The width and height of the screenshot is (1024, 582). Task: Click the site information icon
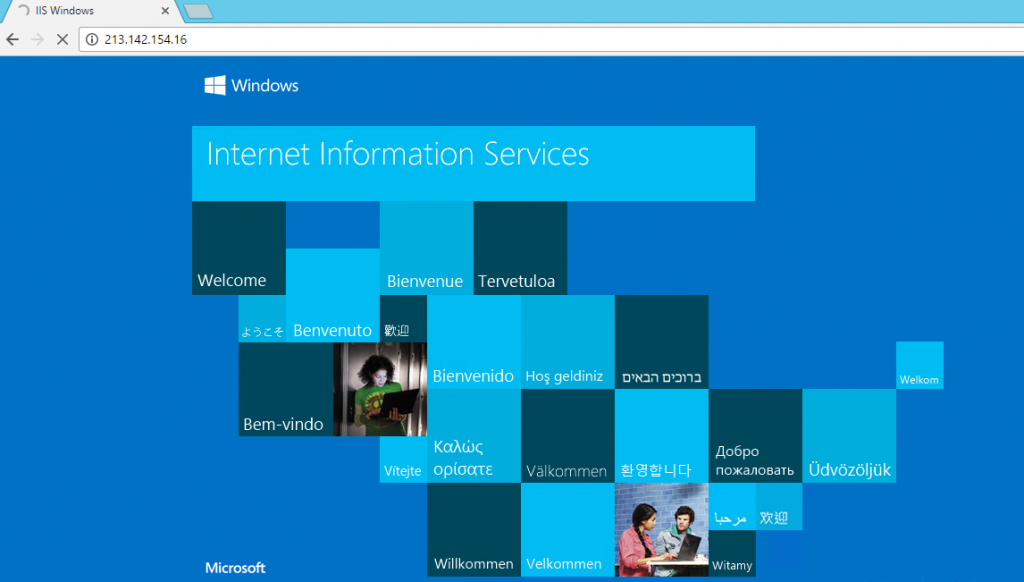92,39
